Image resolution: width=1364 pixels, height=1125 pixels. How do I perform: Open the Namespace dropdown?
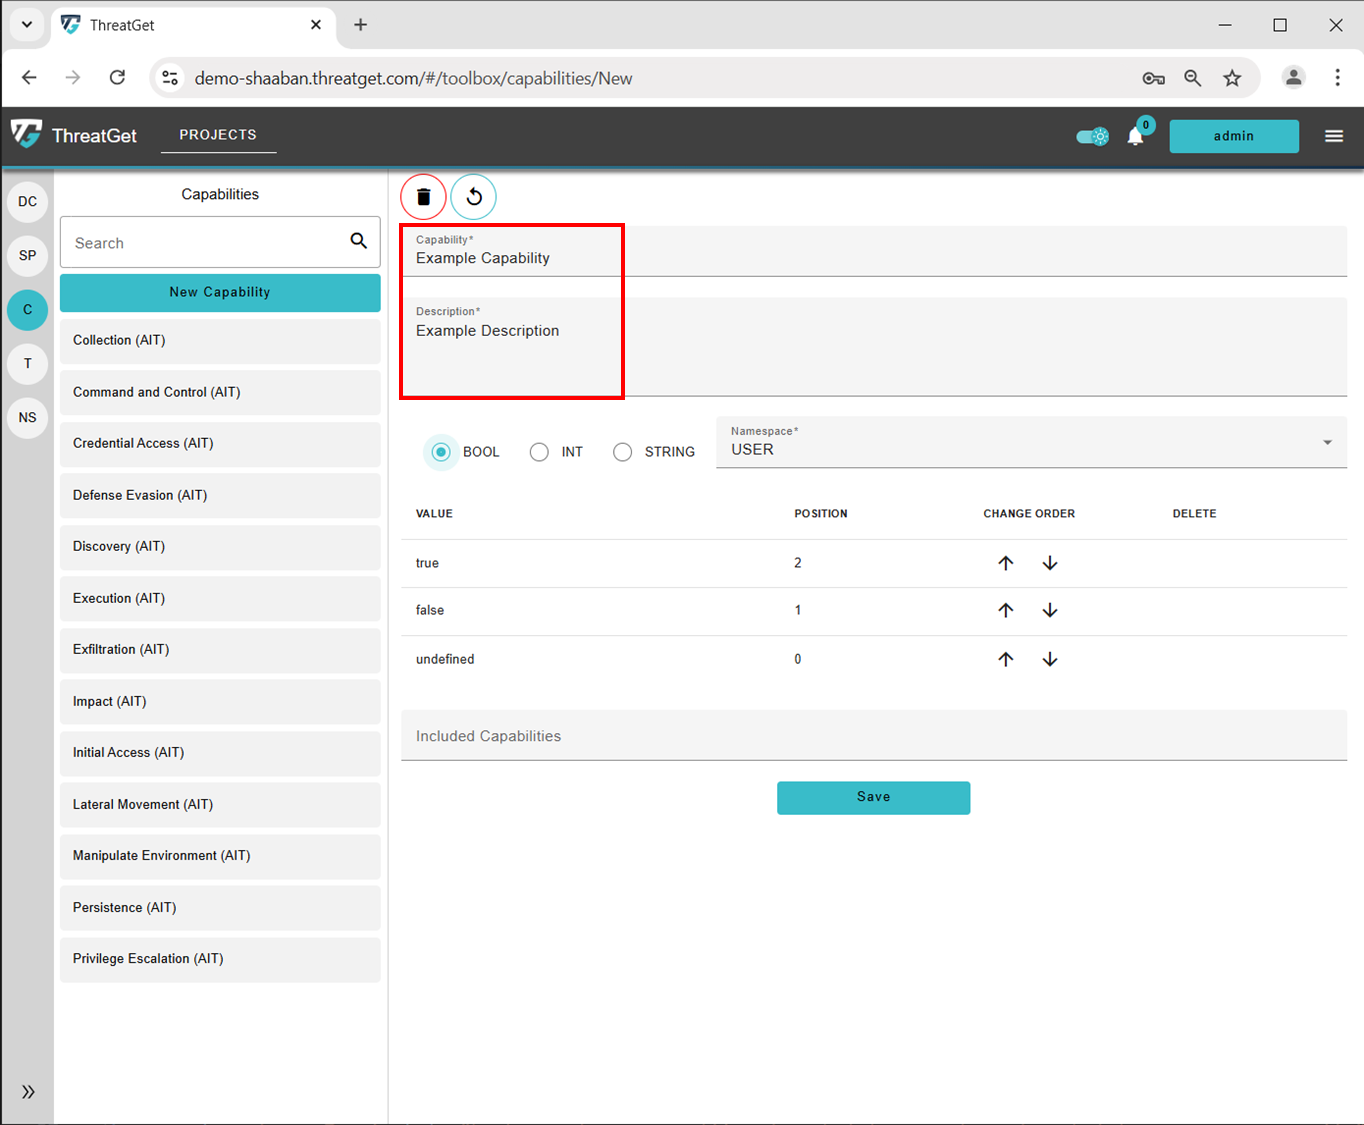(1030, 442)
